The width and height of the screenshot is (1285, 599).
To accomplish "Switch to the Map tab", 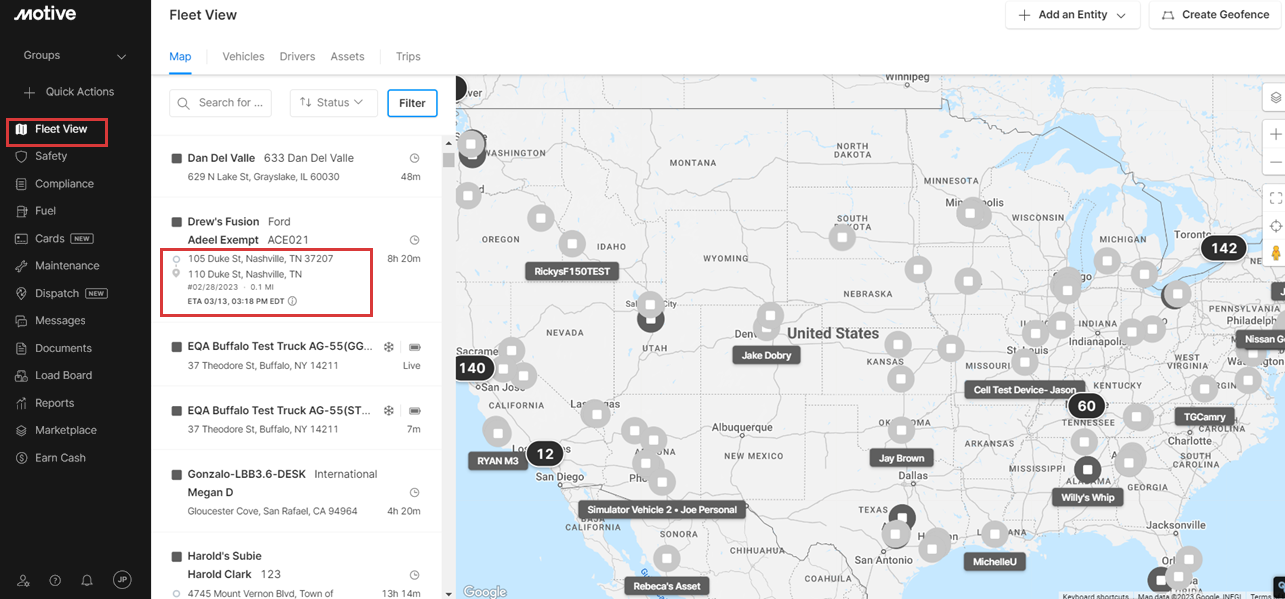I will [180, 57].
